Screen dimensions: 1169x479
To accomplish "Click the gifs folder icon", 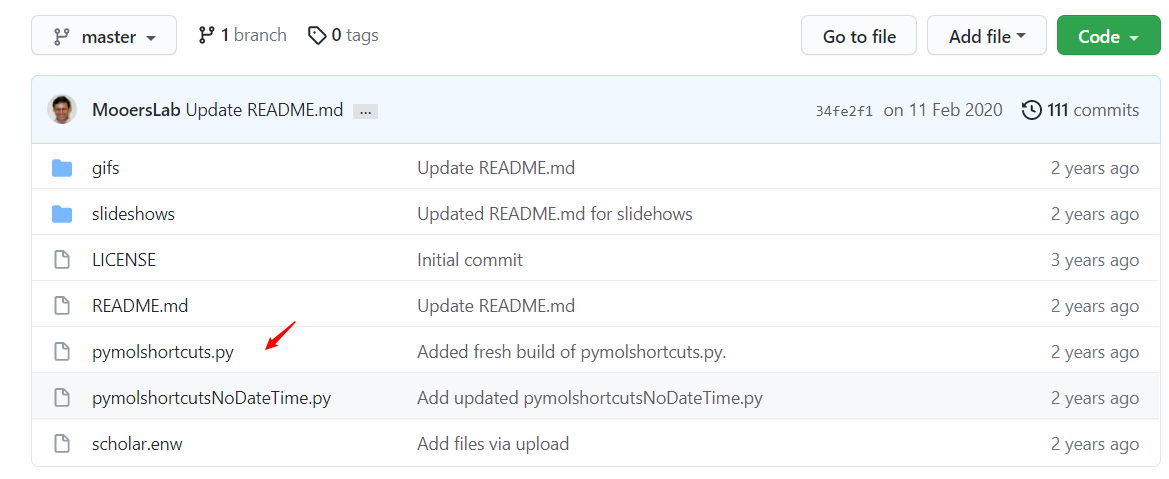I will [62, 168].
